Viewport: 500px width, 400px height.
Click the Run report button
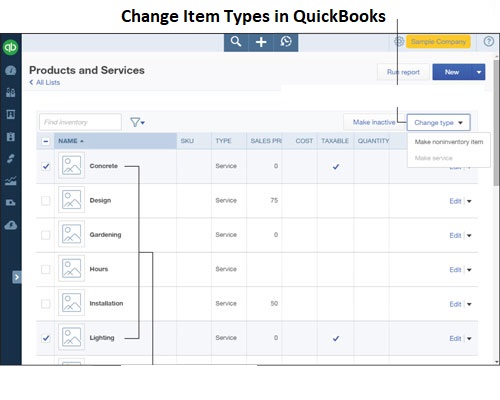(403, 72)
